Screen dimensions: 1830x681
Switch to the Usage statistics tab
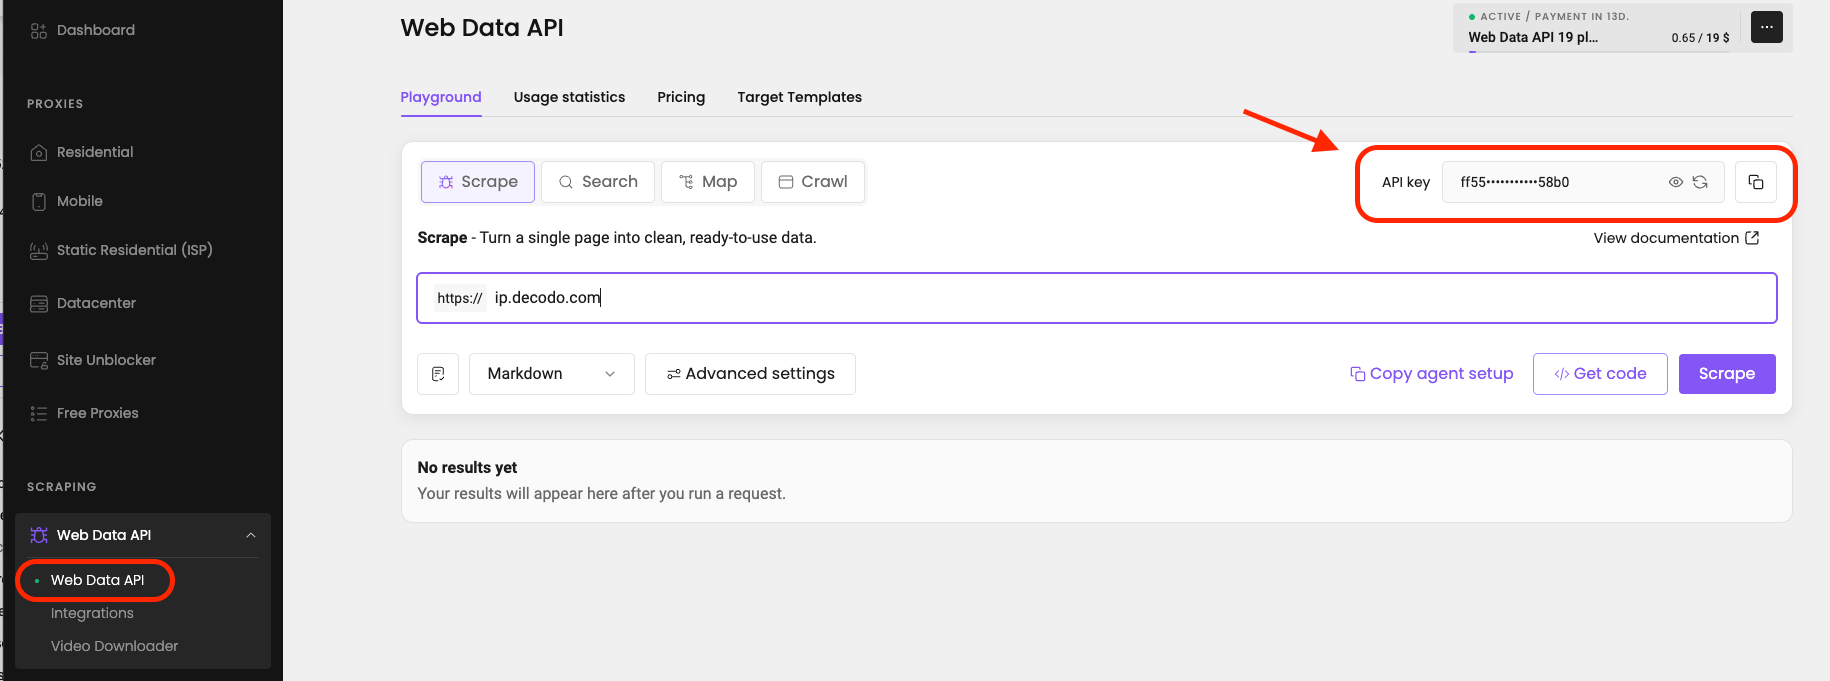[569, 97]
